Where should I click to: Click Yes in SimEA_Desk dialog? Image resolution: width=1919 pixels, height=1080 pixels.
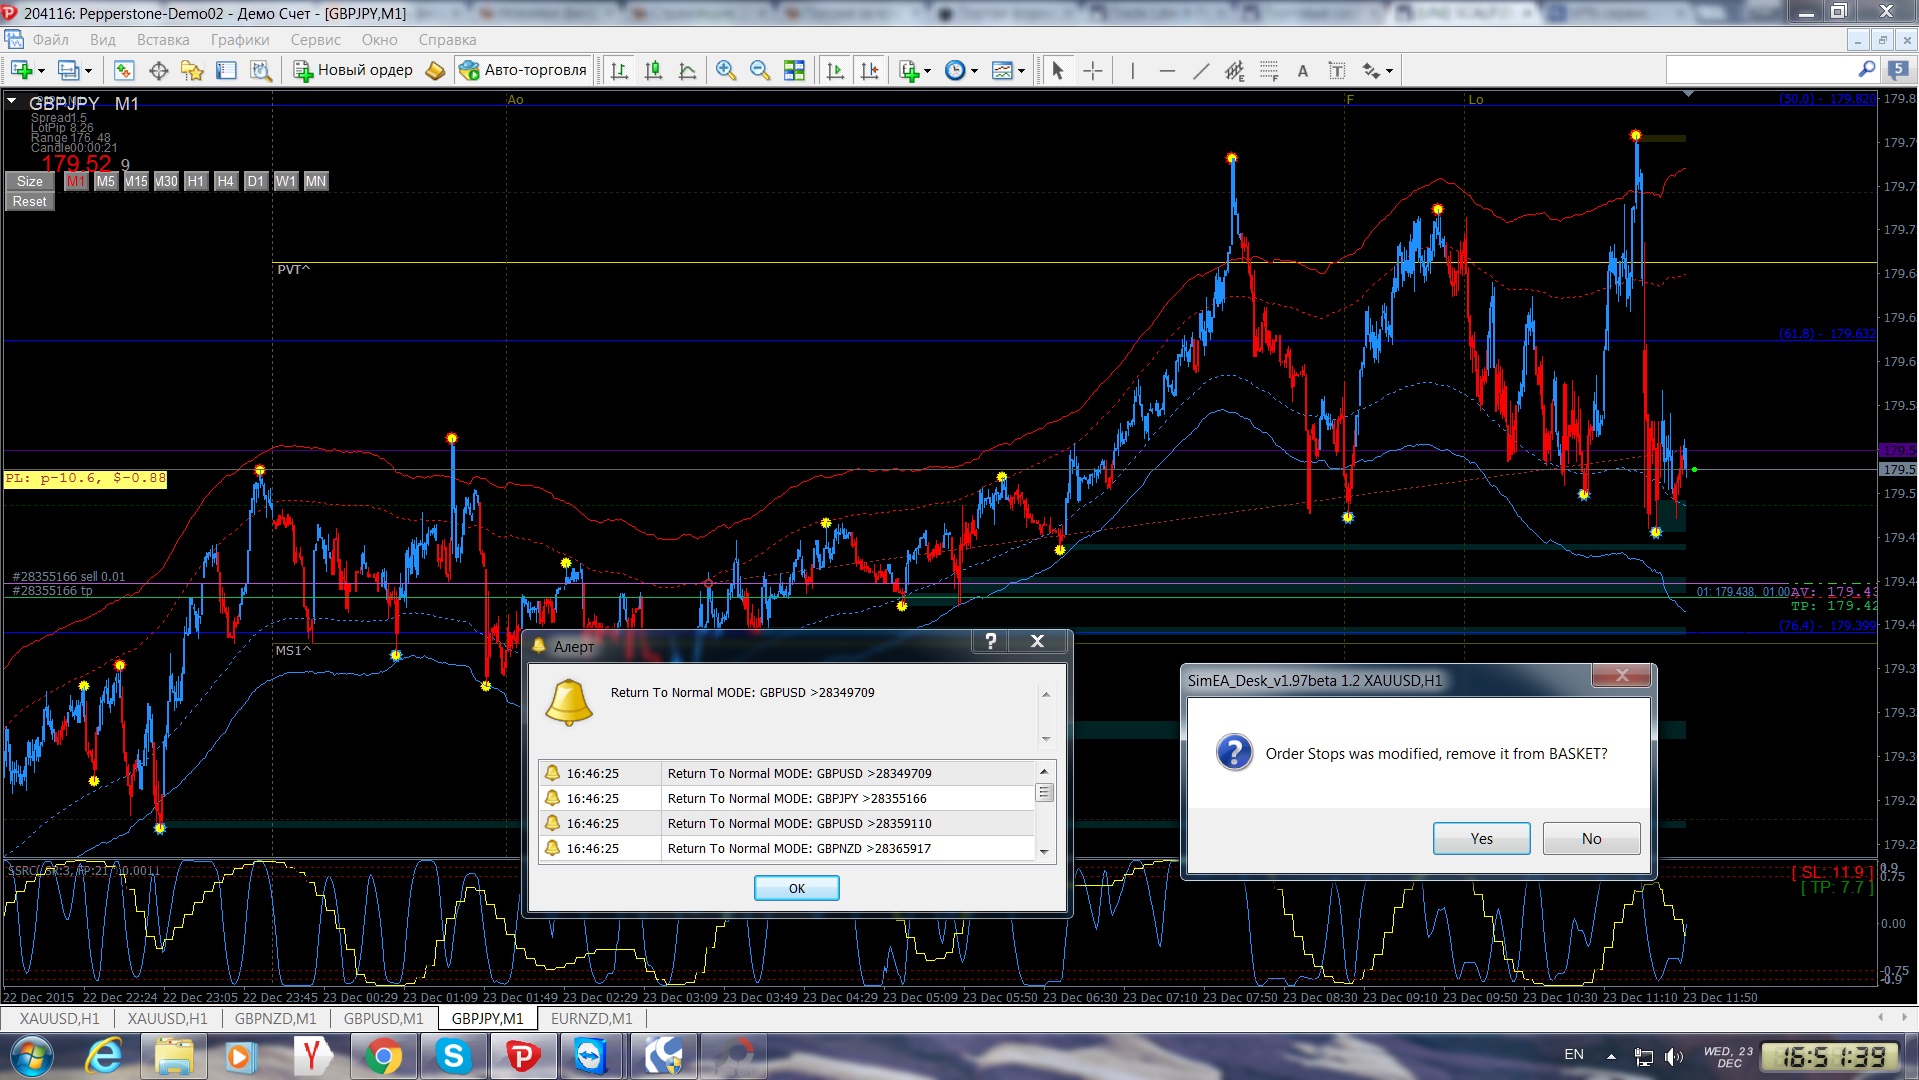[1481, 838]
